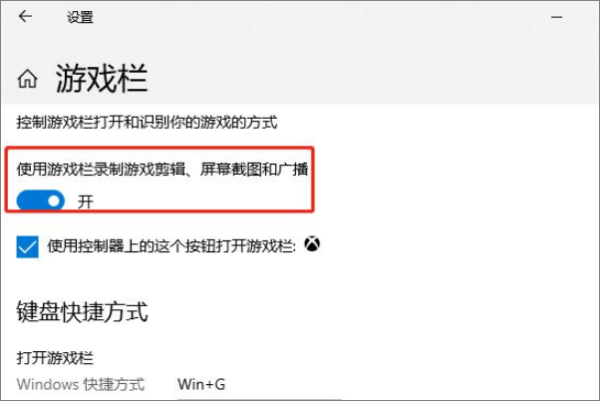600x401 pixels.
Task: Click the 开 label beside the toggle
Action: 85,201
